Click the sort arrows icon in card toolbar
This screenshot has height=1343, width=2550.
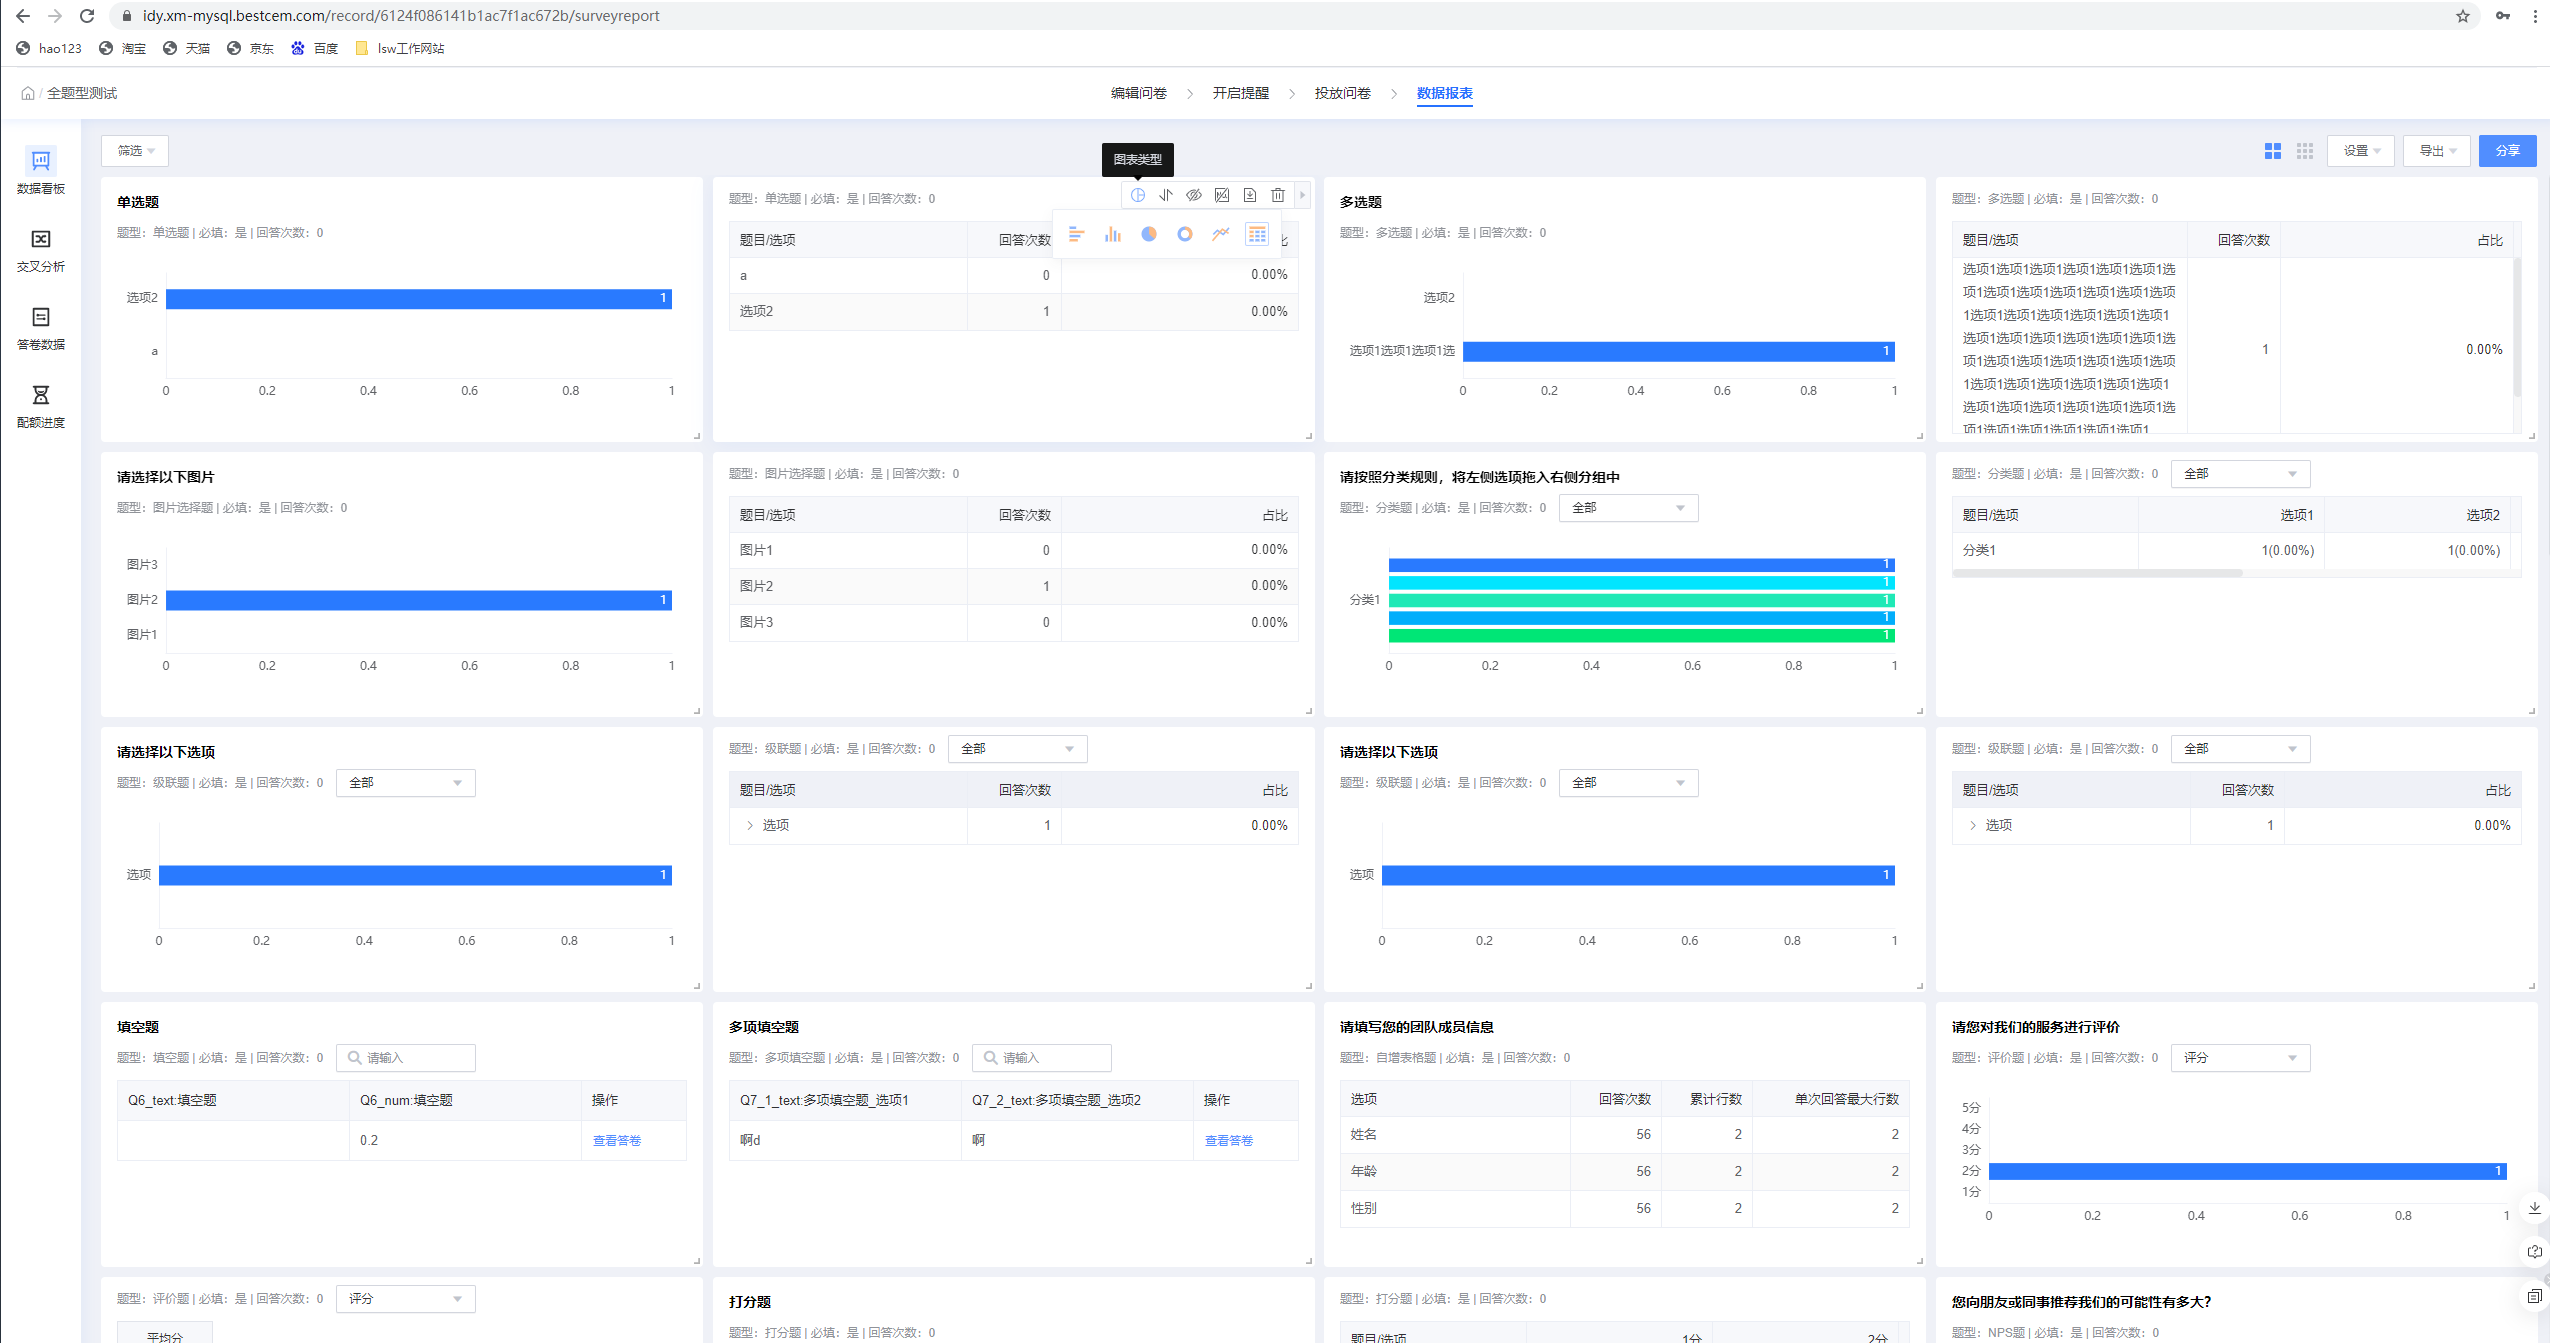pyautogui.click(x=1166, y=195)
